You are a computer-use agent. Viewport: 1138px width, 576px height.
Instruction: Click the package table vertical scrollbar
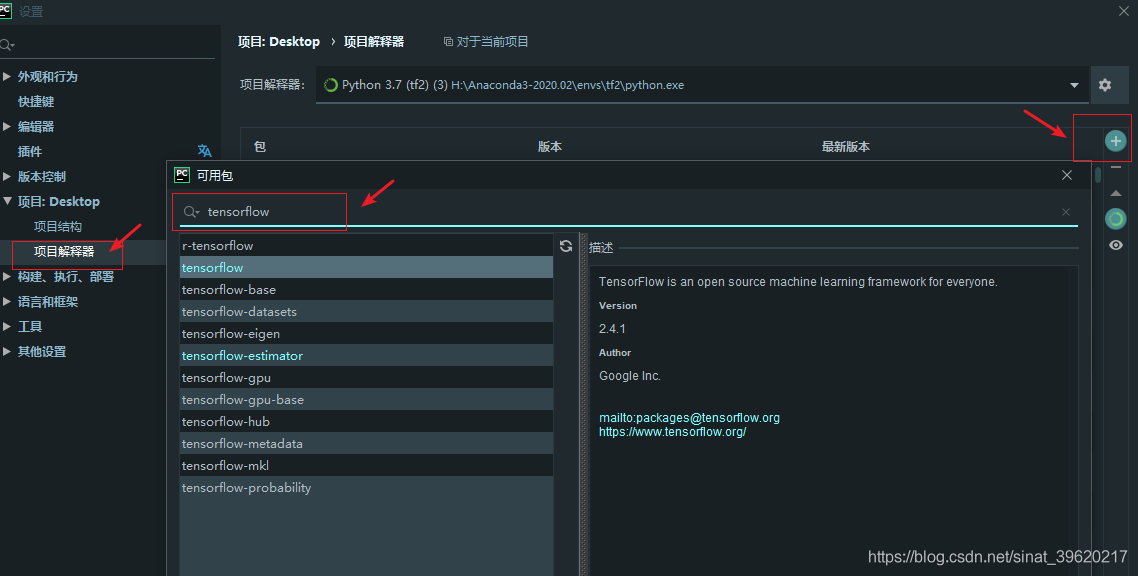point(1098,176)
